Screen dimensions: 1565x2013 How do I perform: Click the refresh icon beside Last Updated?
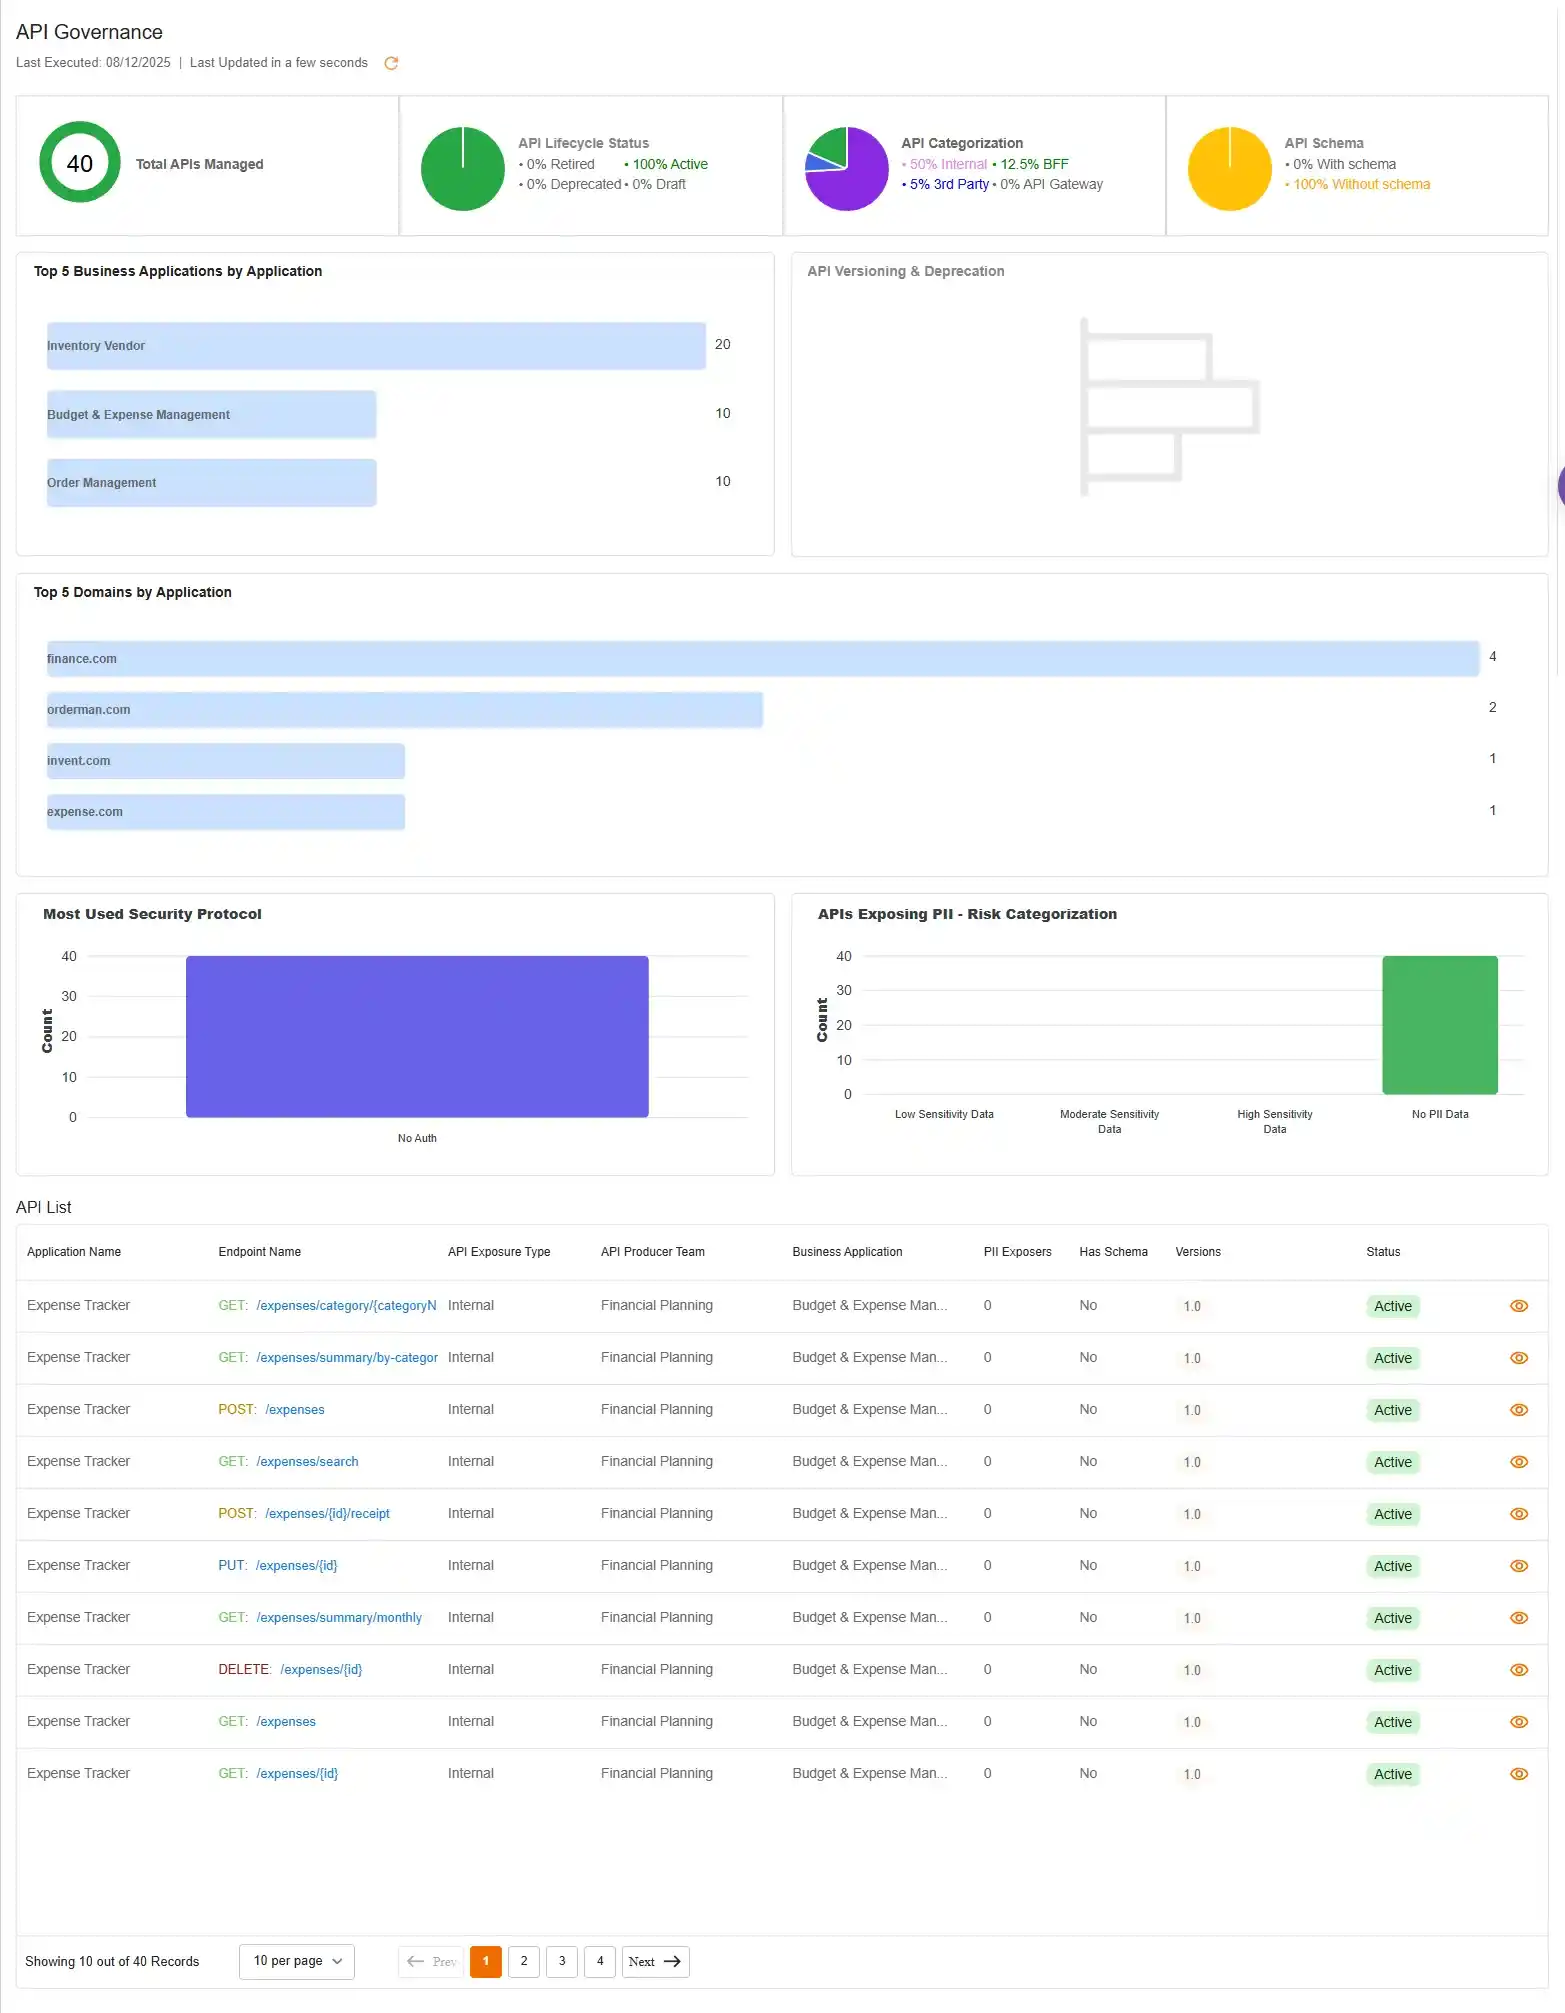(x=391, y=63)
